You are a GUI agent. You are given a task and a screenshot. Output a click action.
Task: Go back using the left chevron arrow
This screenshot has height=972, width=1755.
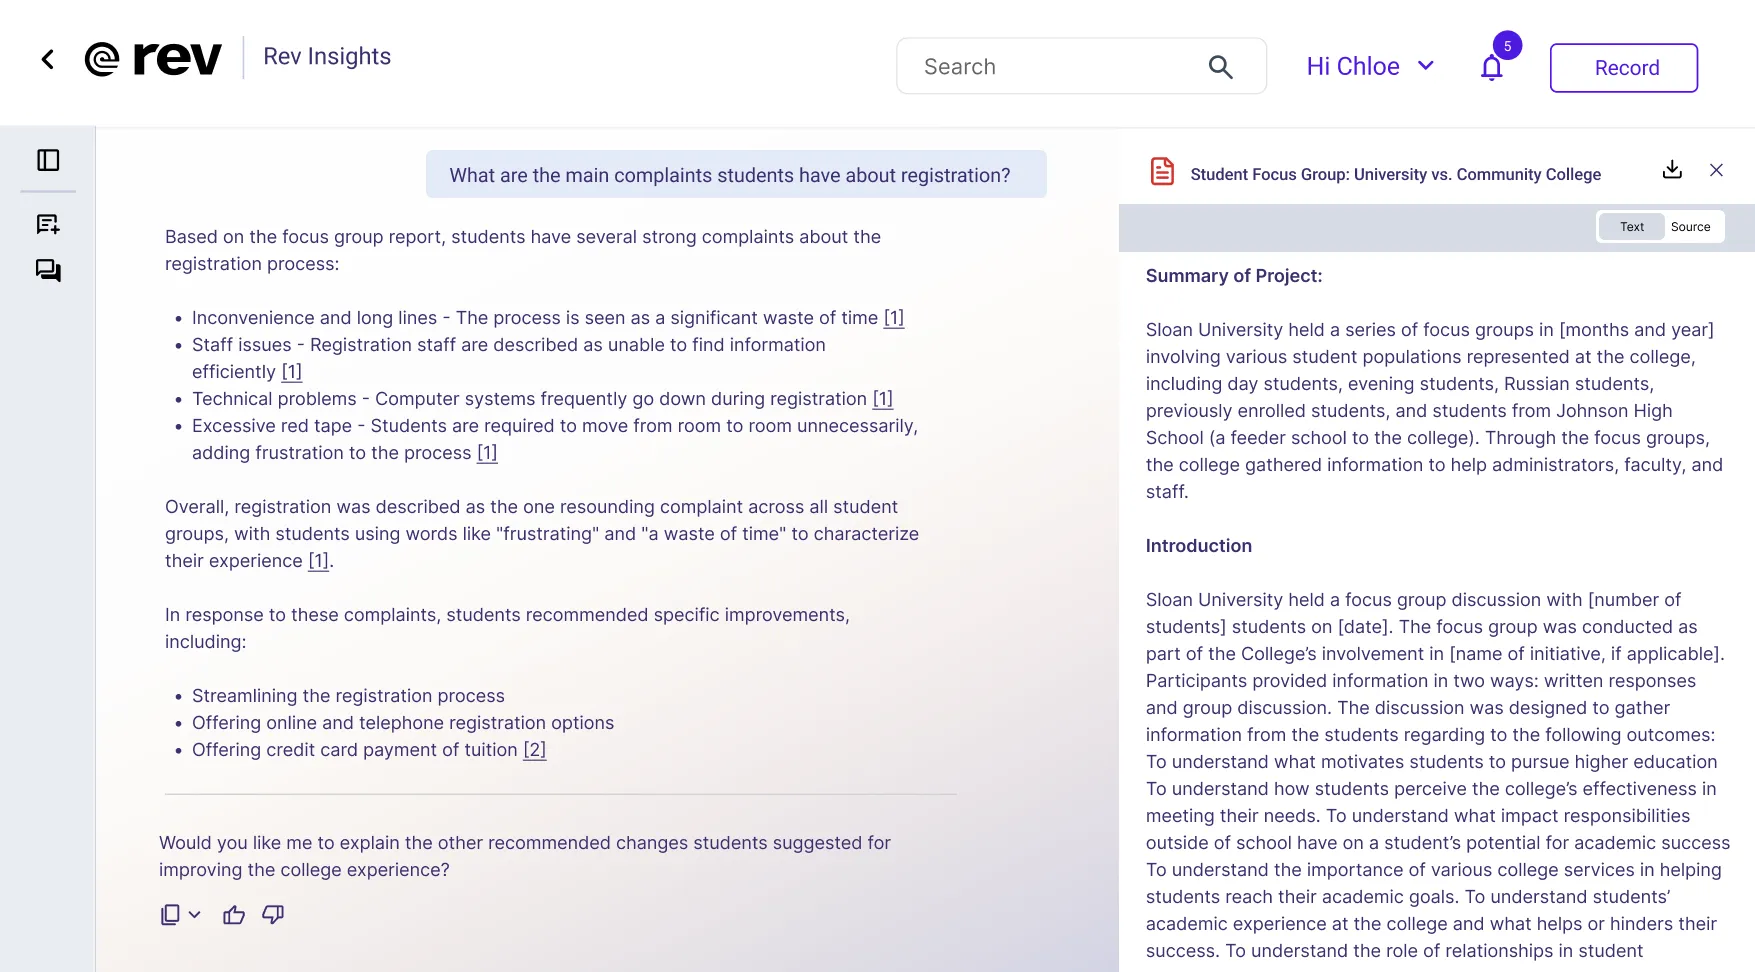47,60
